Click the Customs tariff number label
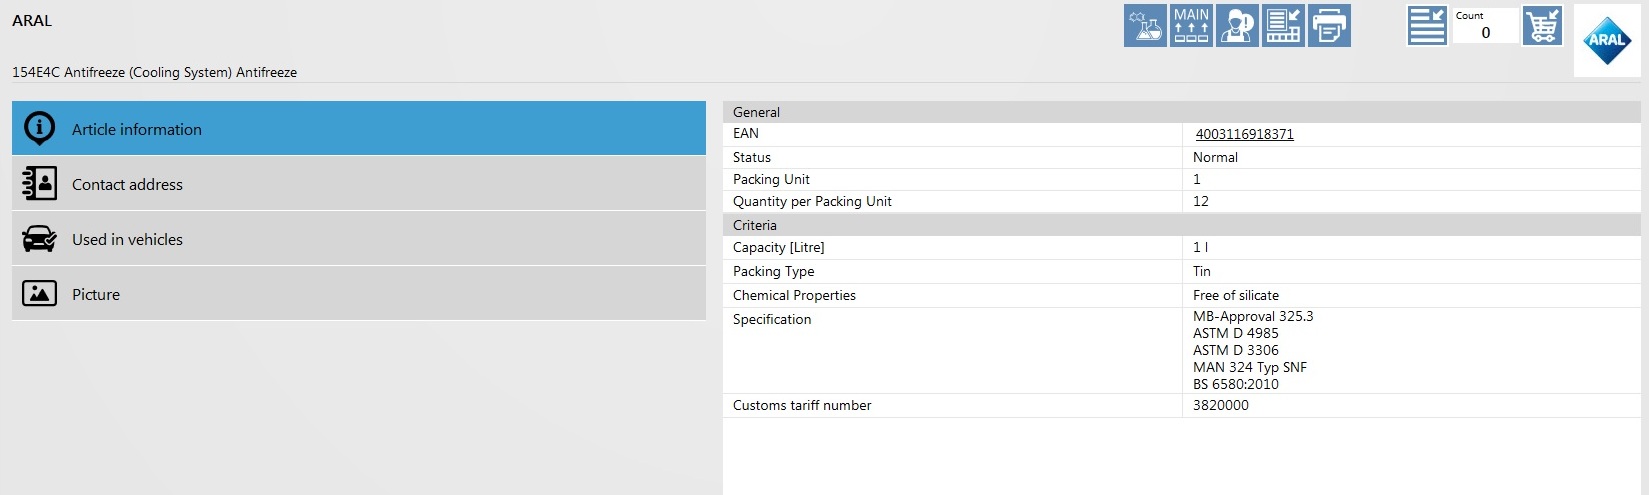Viewport: 1649px width, 495px height. tap(802, 405)
